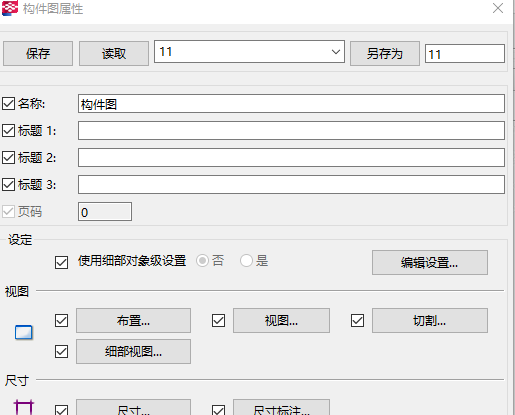Toggle the 使用细部对象级设置 checkbox
This screenshot has height=415, width=515.
point(61,262)
